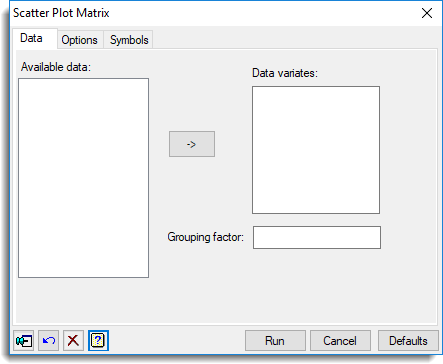
Task: Switch to the Symbols tab
Action: pyautogui.click(x=129, y=40)
